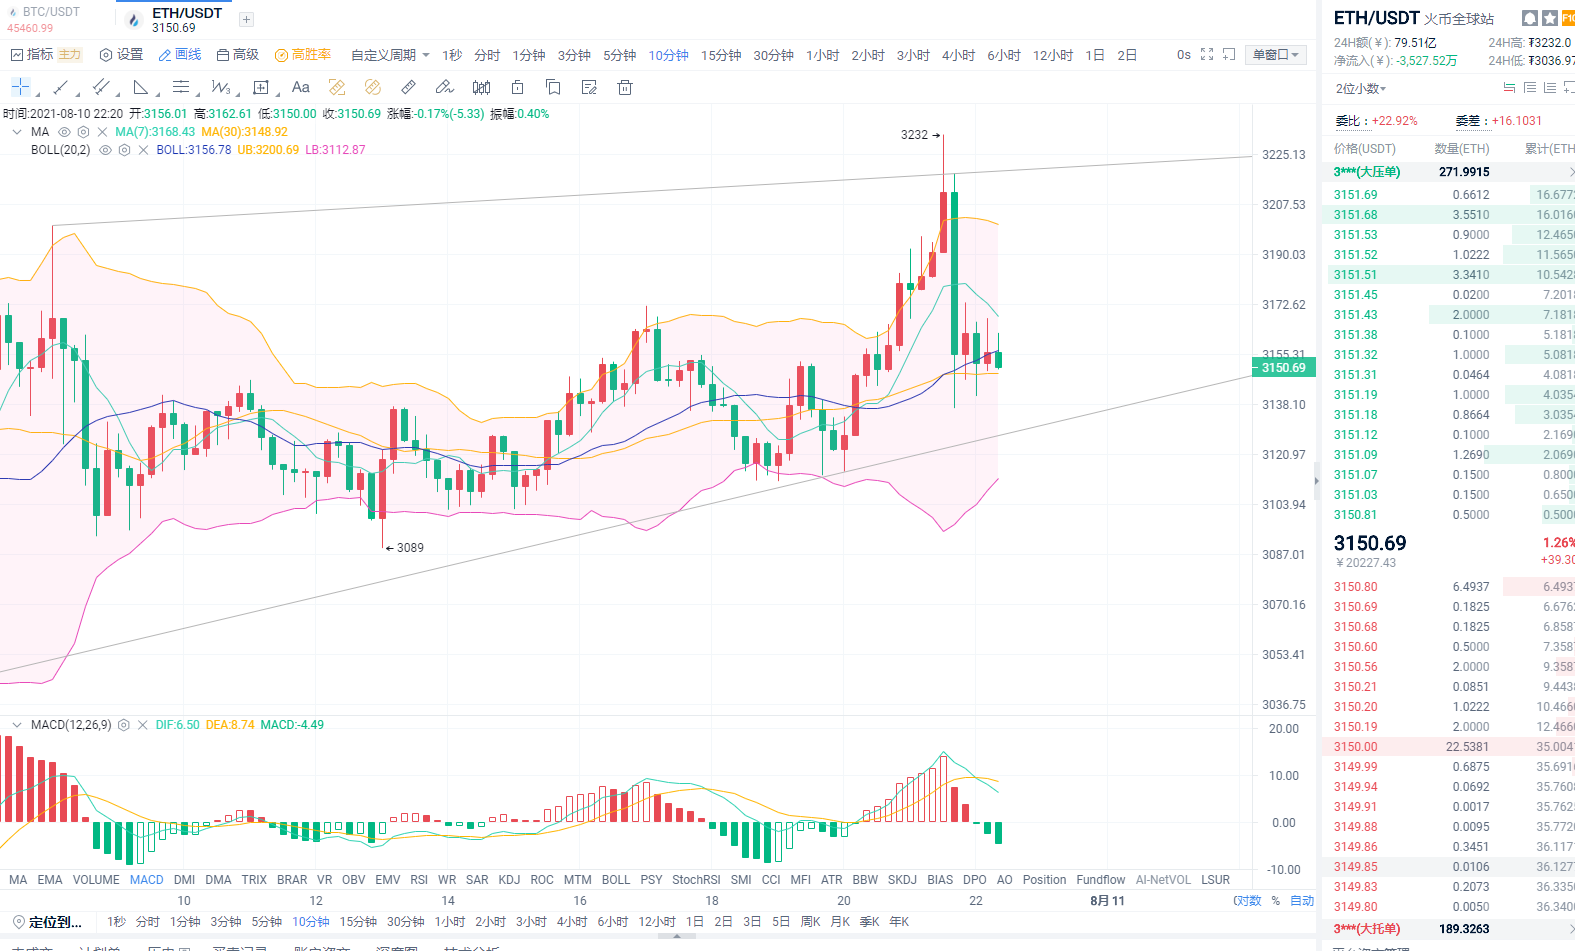Click the first orange ruler measure icon
Viewport: 1575px width, 951px height.
point(337,87)
